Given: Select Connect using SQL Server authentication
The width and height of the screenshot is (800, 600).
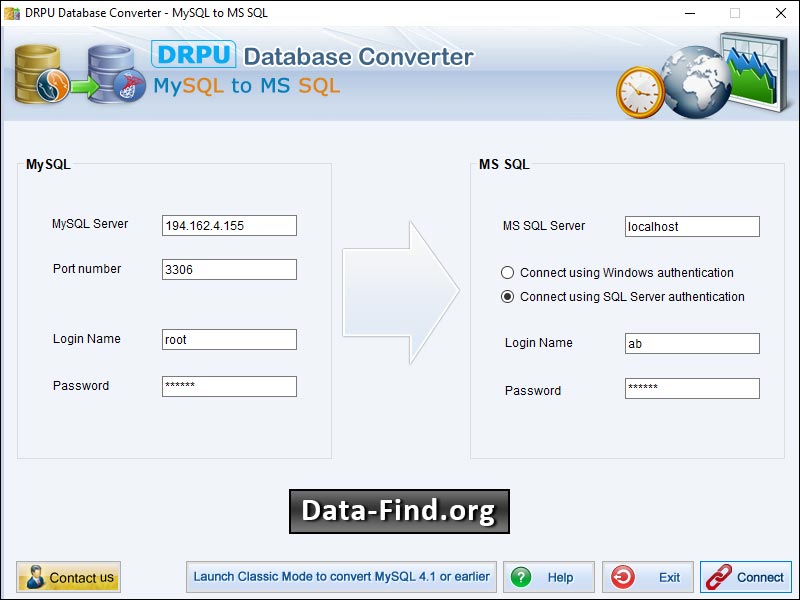Looking at the screenshot, I should [x=511, y=297].
